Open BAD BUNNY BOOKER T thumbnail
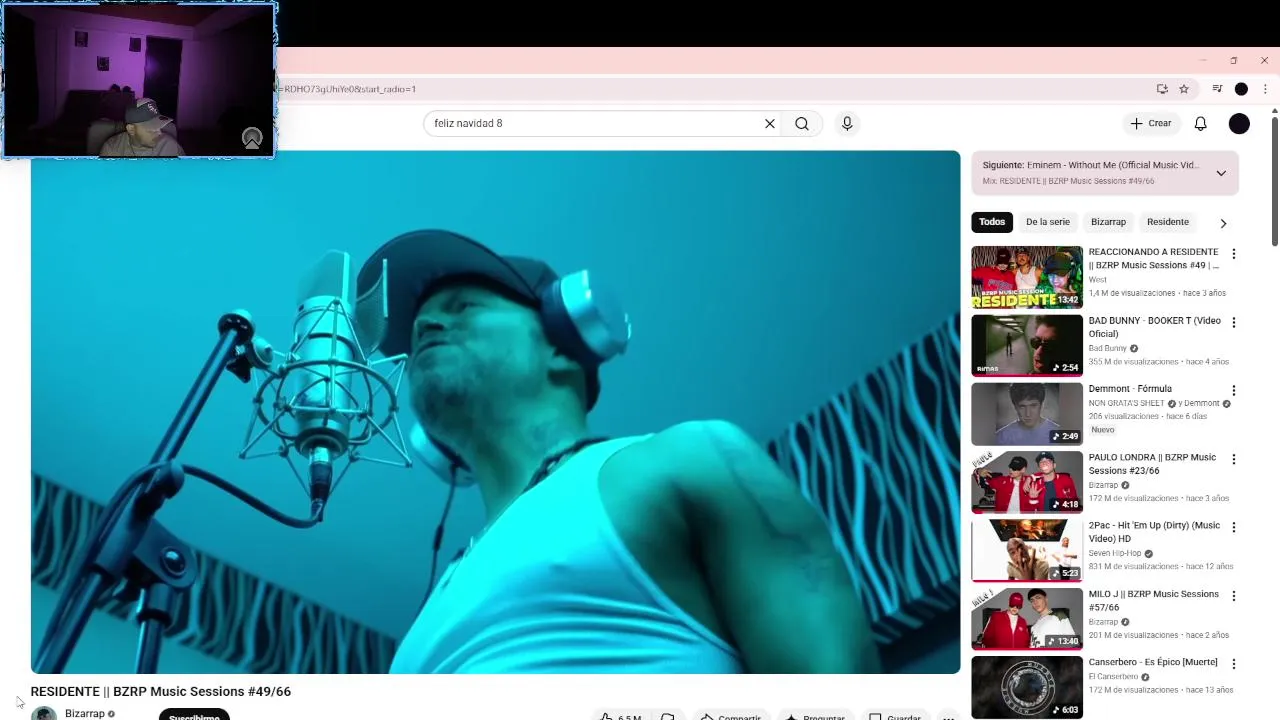Image resolution: width=1280 pixels, height=720 pixels. coord(1027,345)
